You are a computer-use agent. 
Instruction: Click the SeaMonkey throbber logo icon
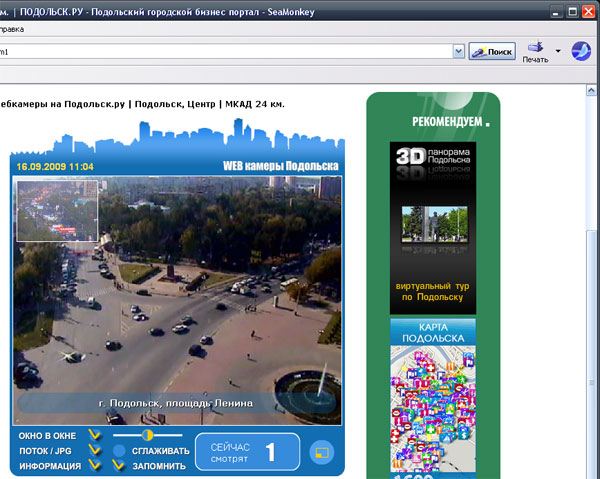[x=582, y=51]
